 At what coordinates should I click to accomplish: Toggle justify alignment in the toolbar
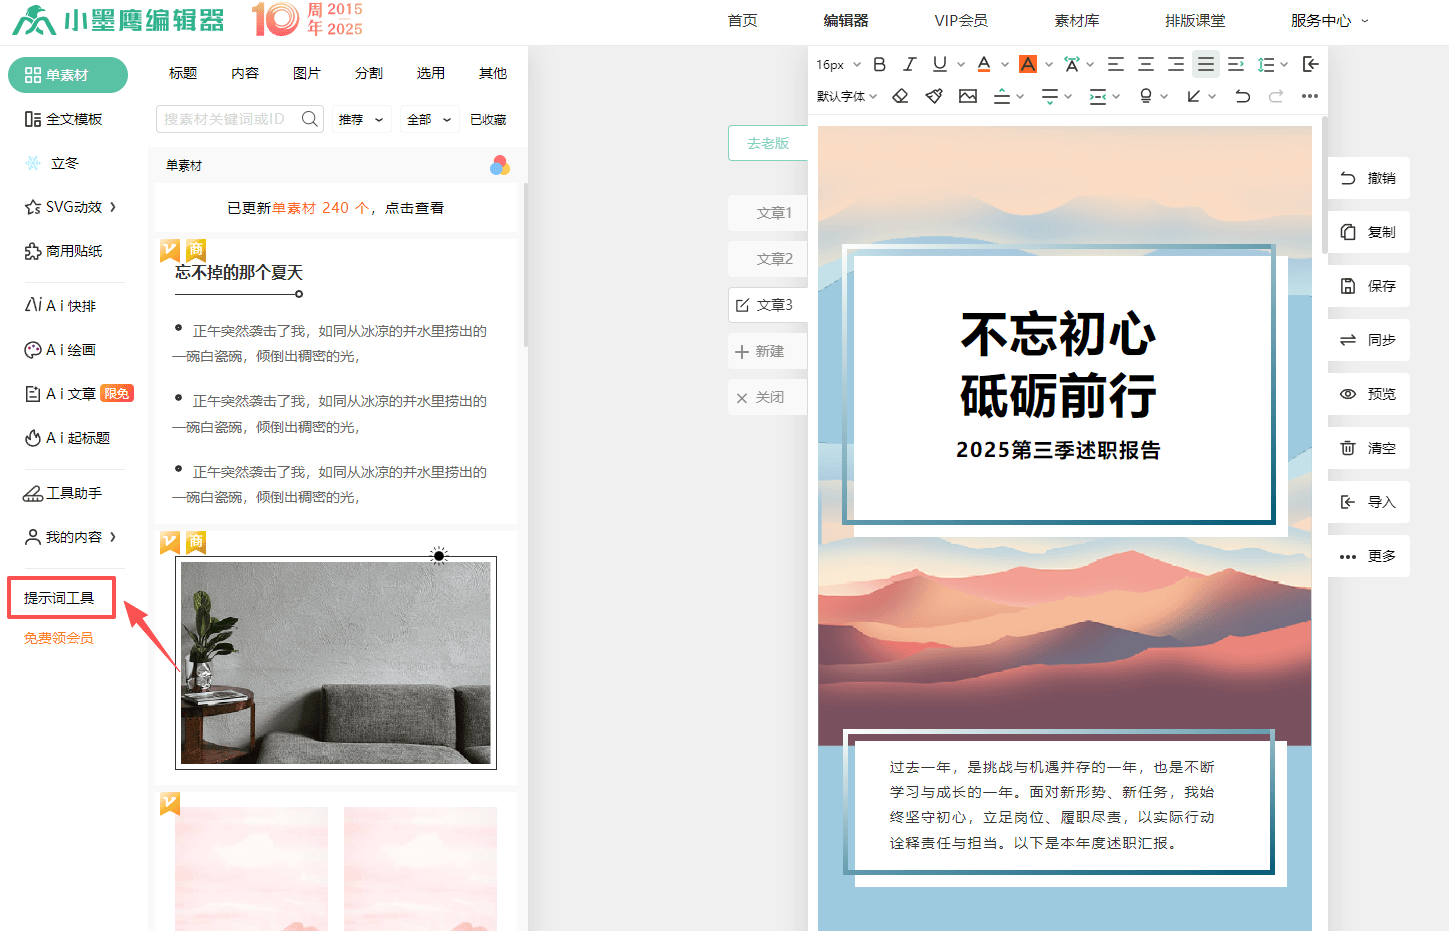click(1206, 64)
